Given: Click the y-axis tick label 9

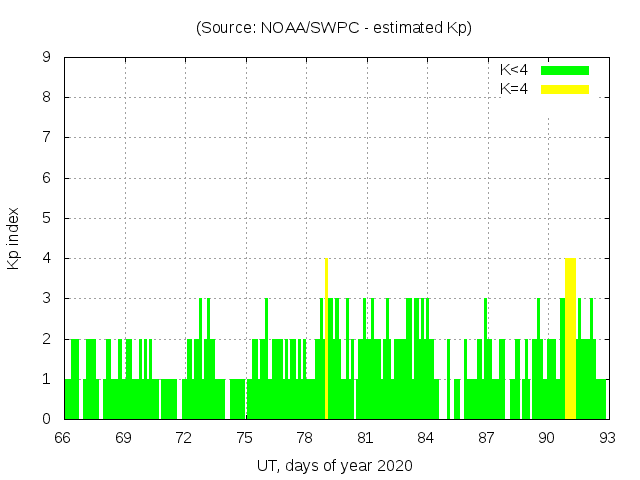Looking at the screenshot, I should point(46,58).
